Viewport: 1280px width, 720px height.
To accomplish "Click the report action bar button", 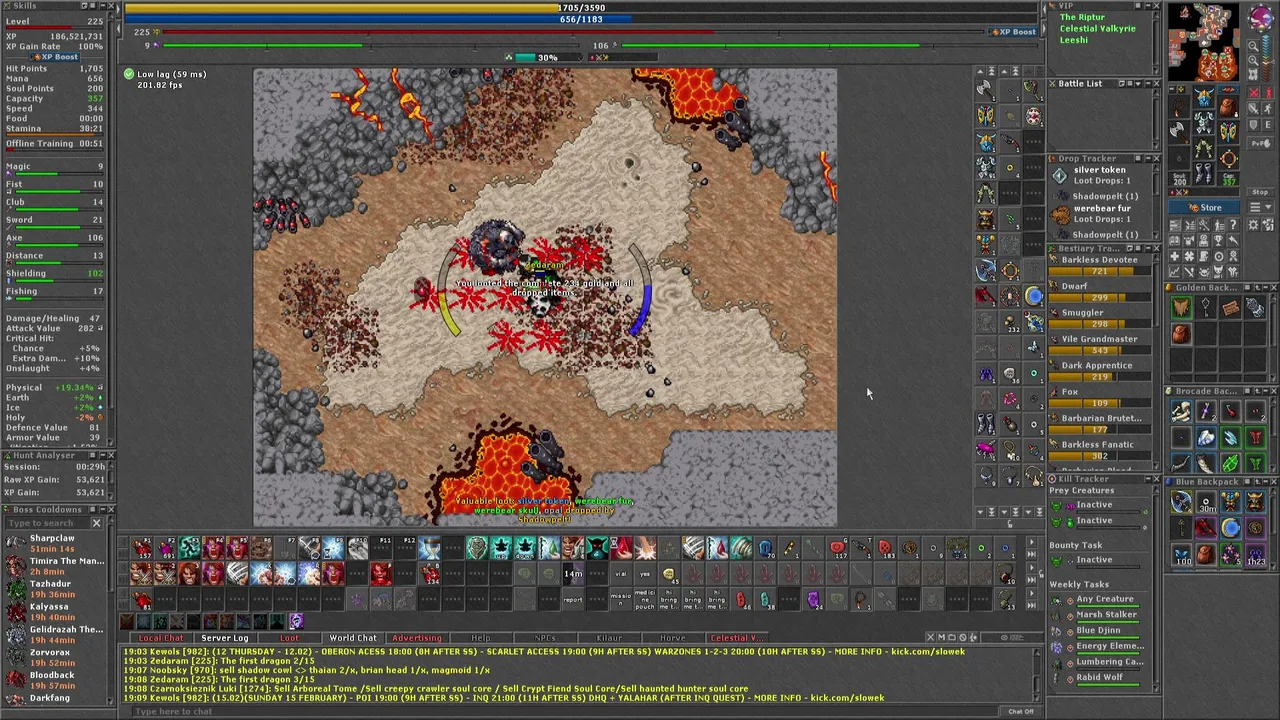I will coord(573,599).
